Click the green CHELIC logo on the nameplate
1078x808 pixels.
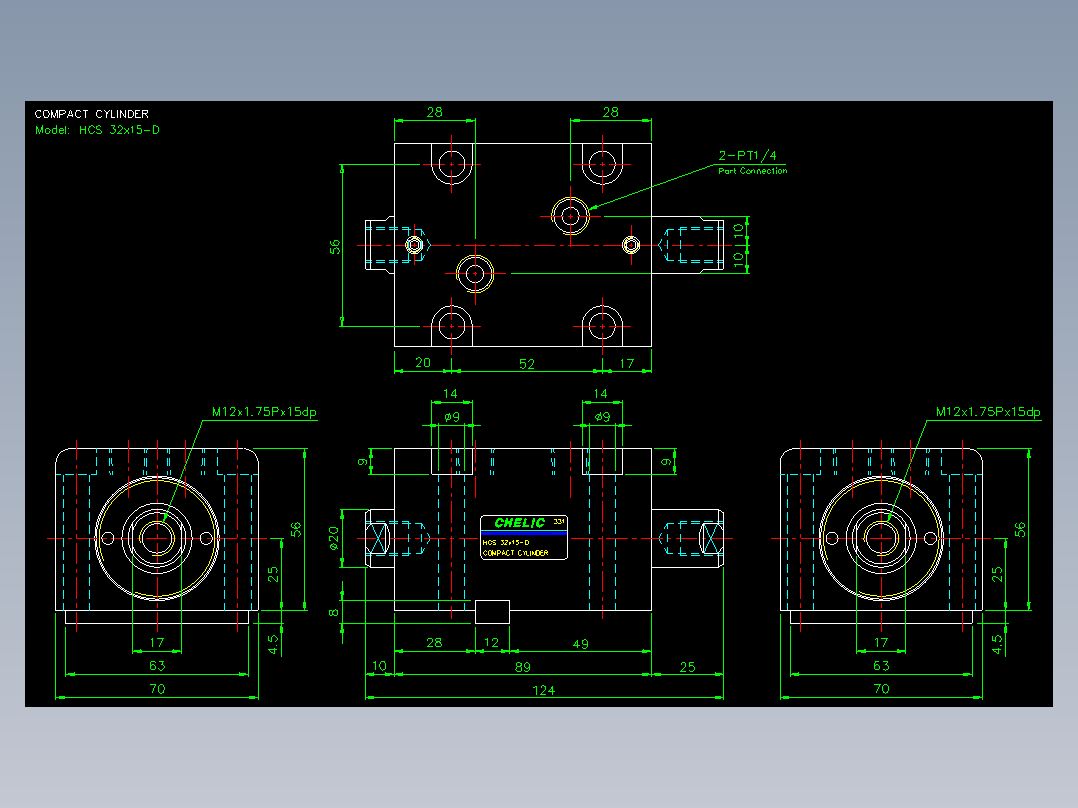(x=520, y=523)
